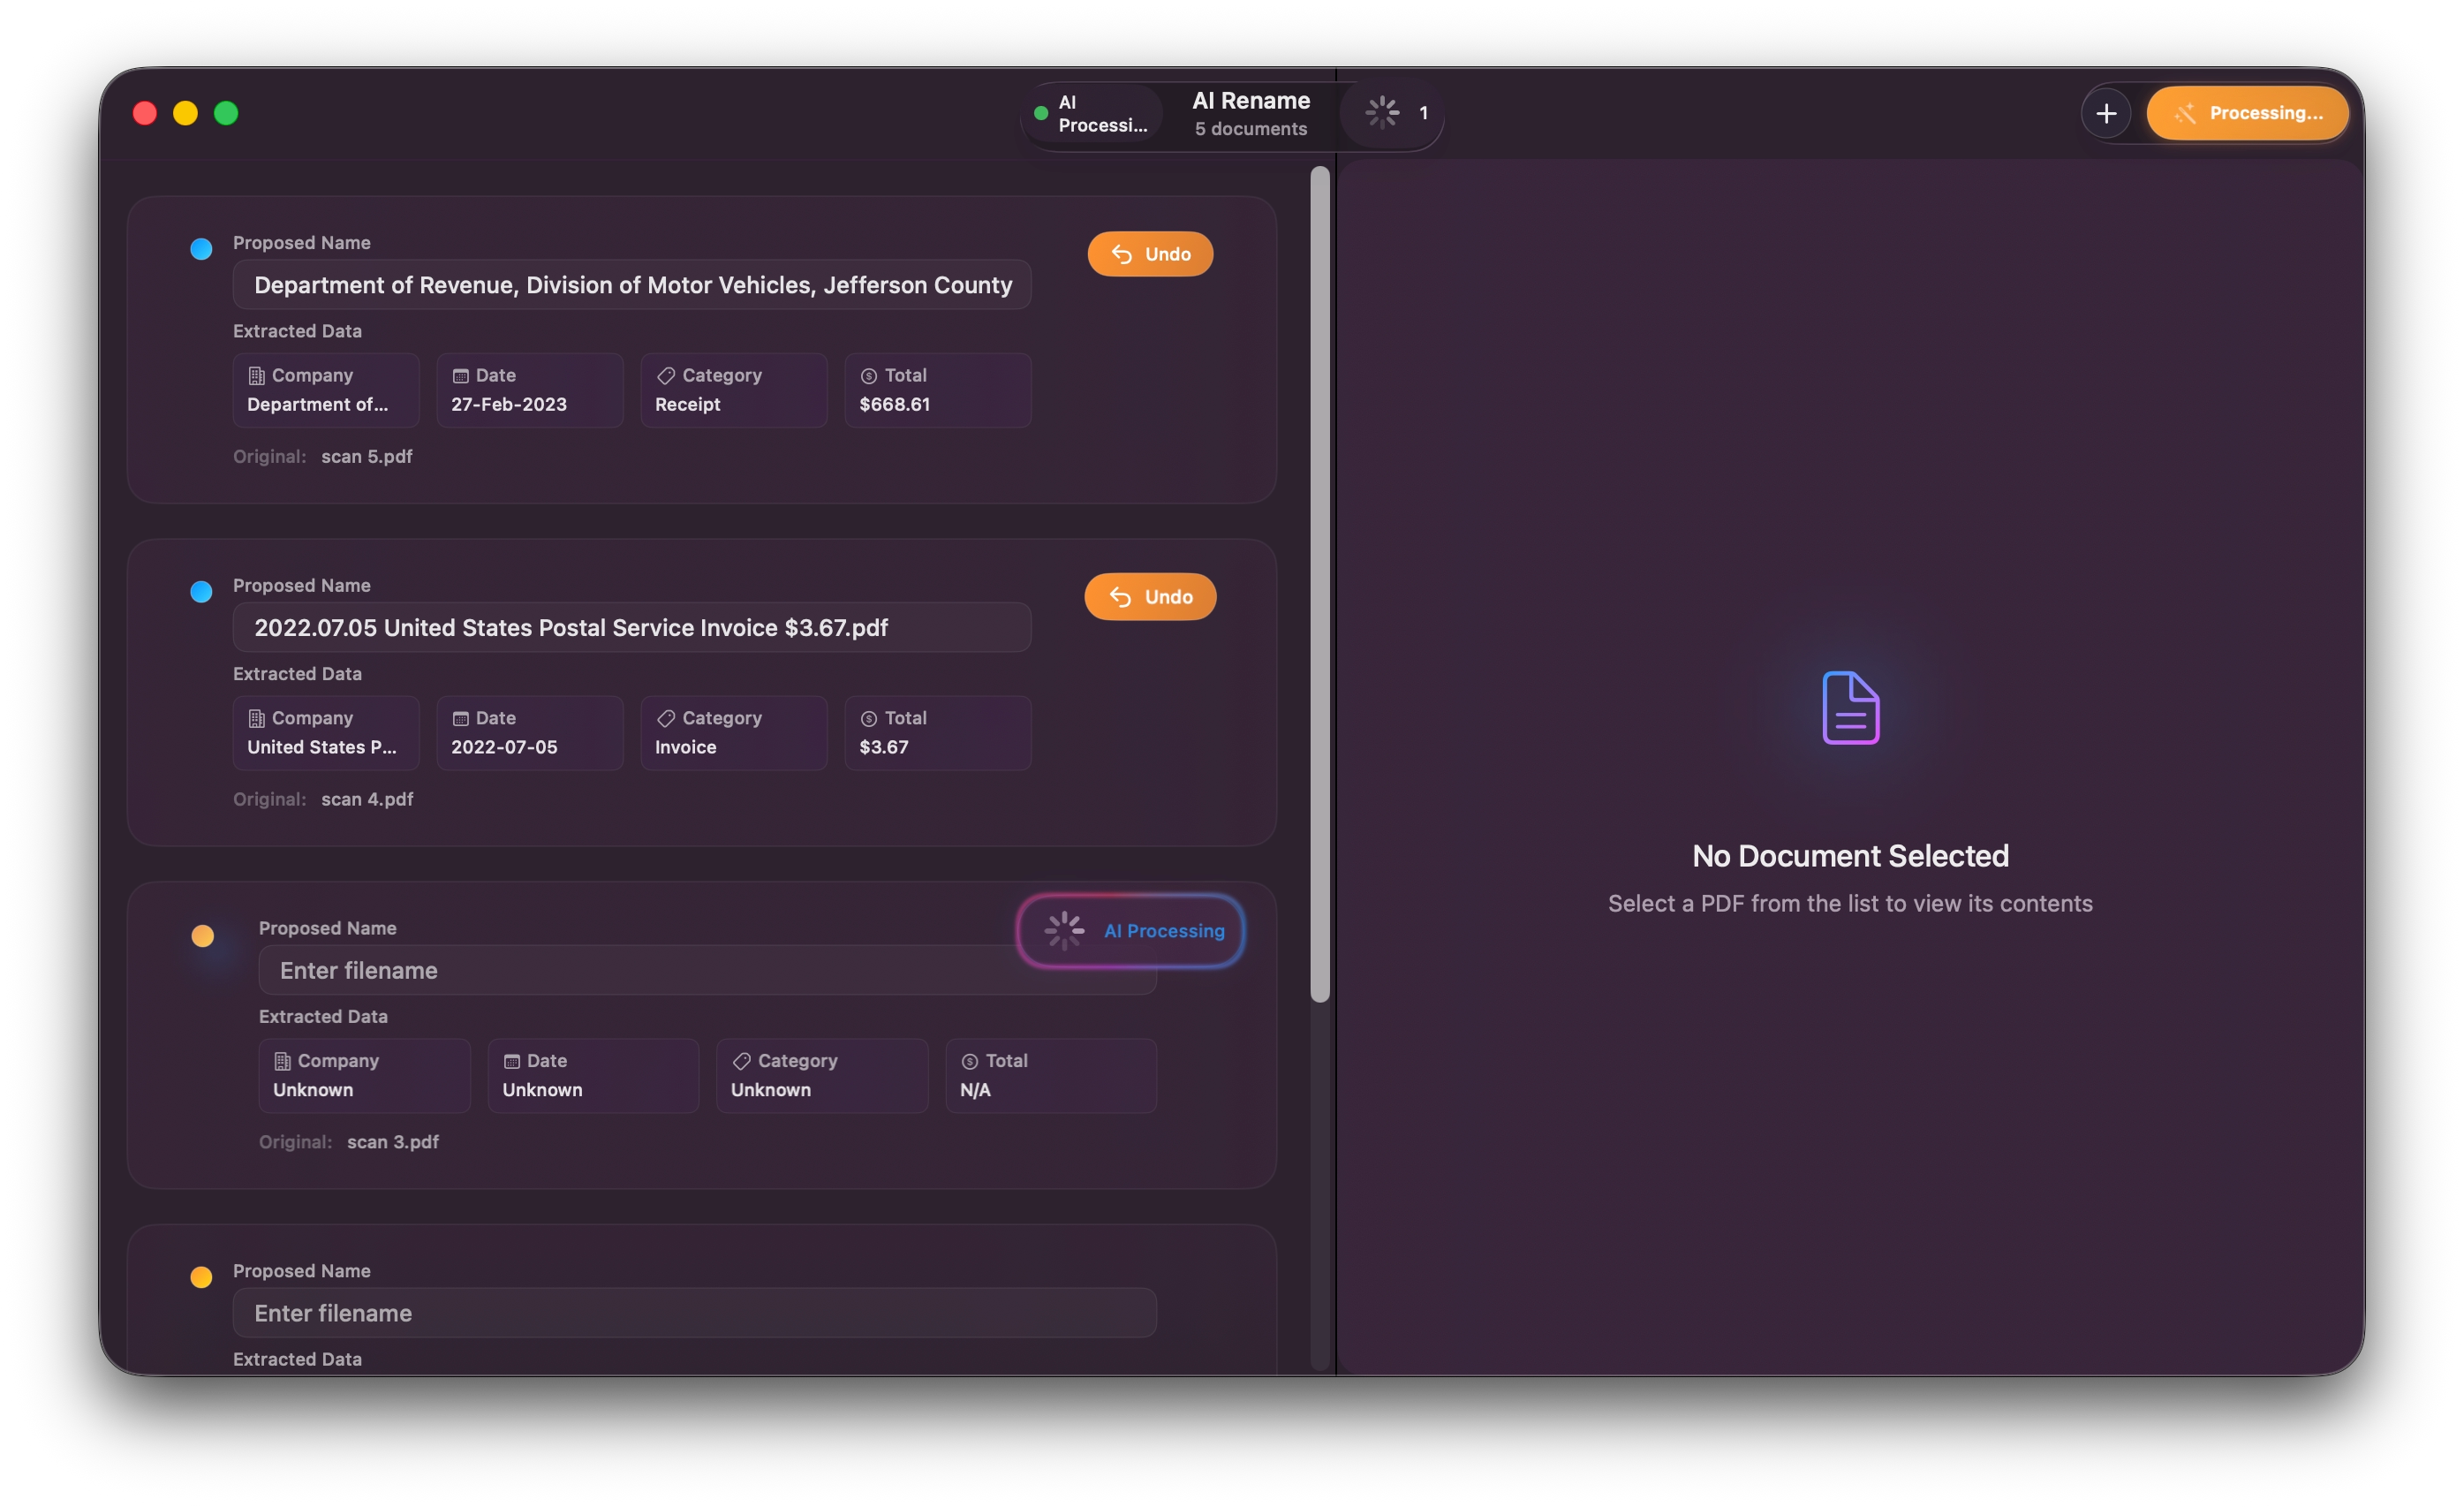The width and height of the screenshot is (2464, 1507).
Task: Click the Total dollar icon for $3.67
Action: (x=869, y=719)
